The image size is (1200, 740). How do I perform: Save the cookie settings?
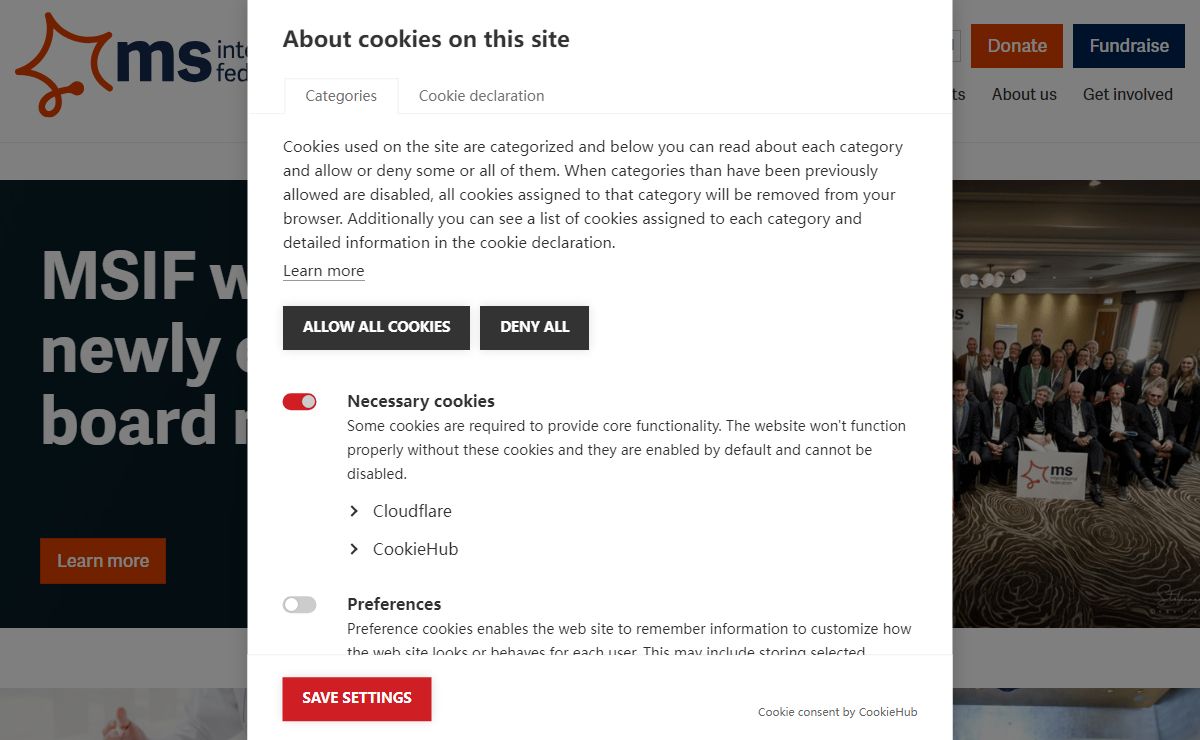click(357, 699)
